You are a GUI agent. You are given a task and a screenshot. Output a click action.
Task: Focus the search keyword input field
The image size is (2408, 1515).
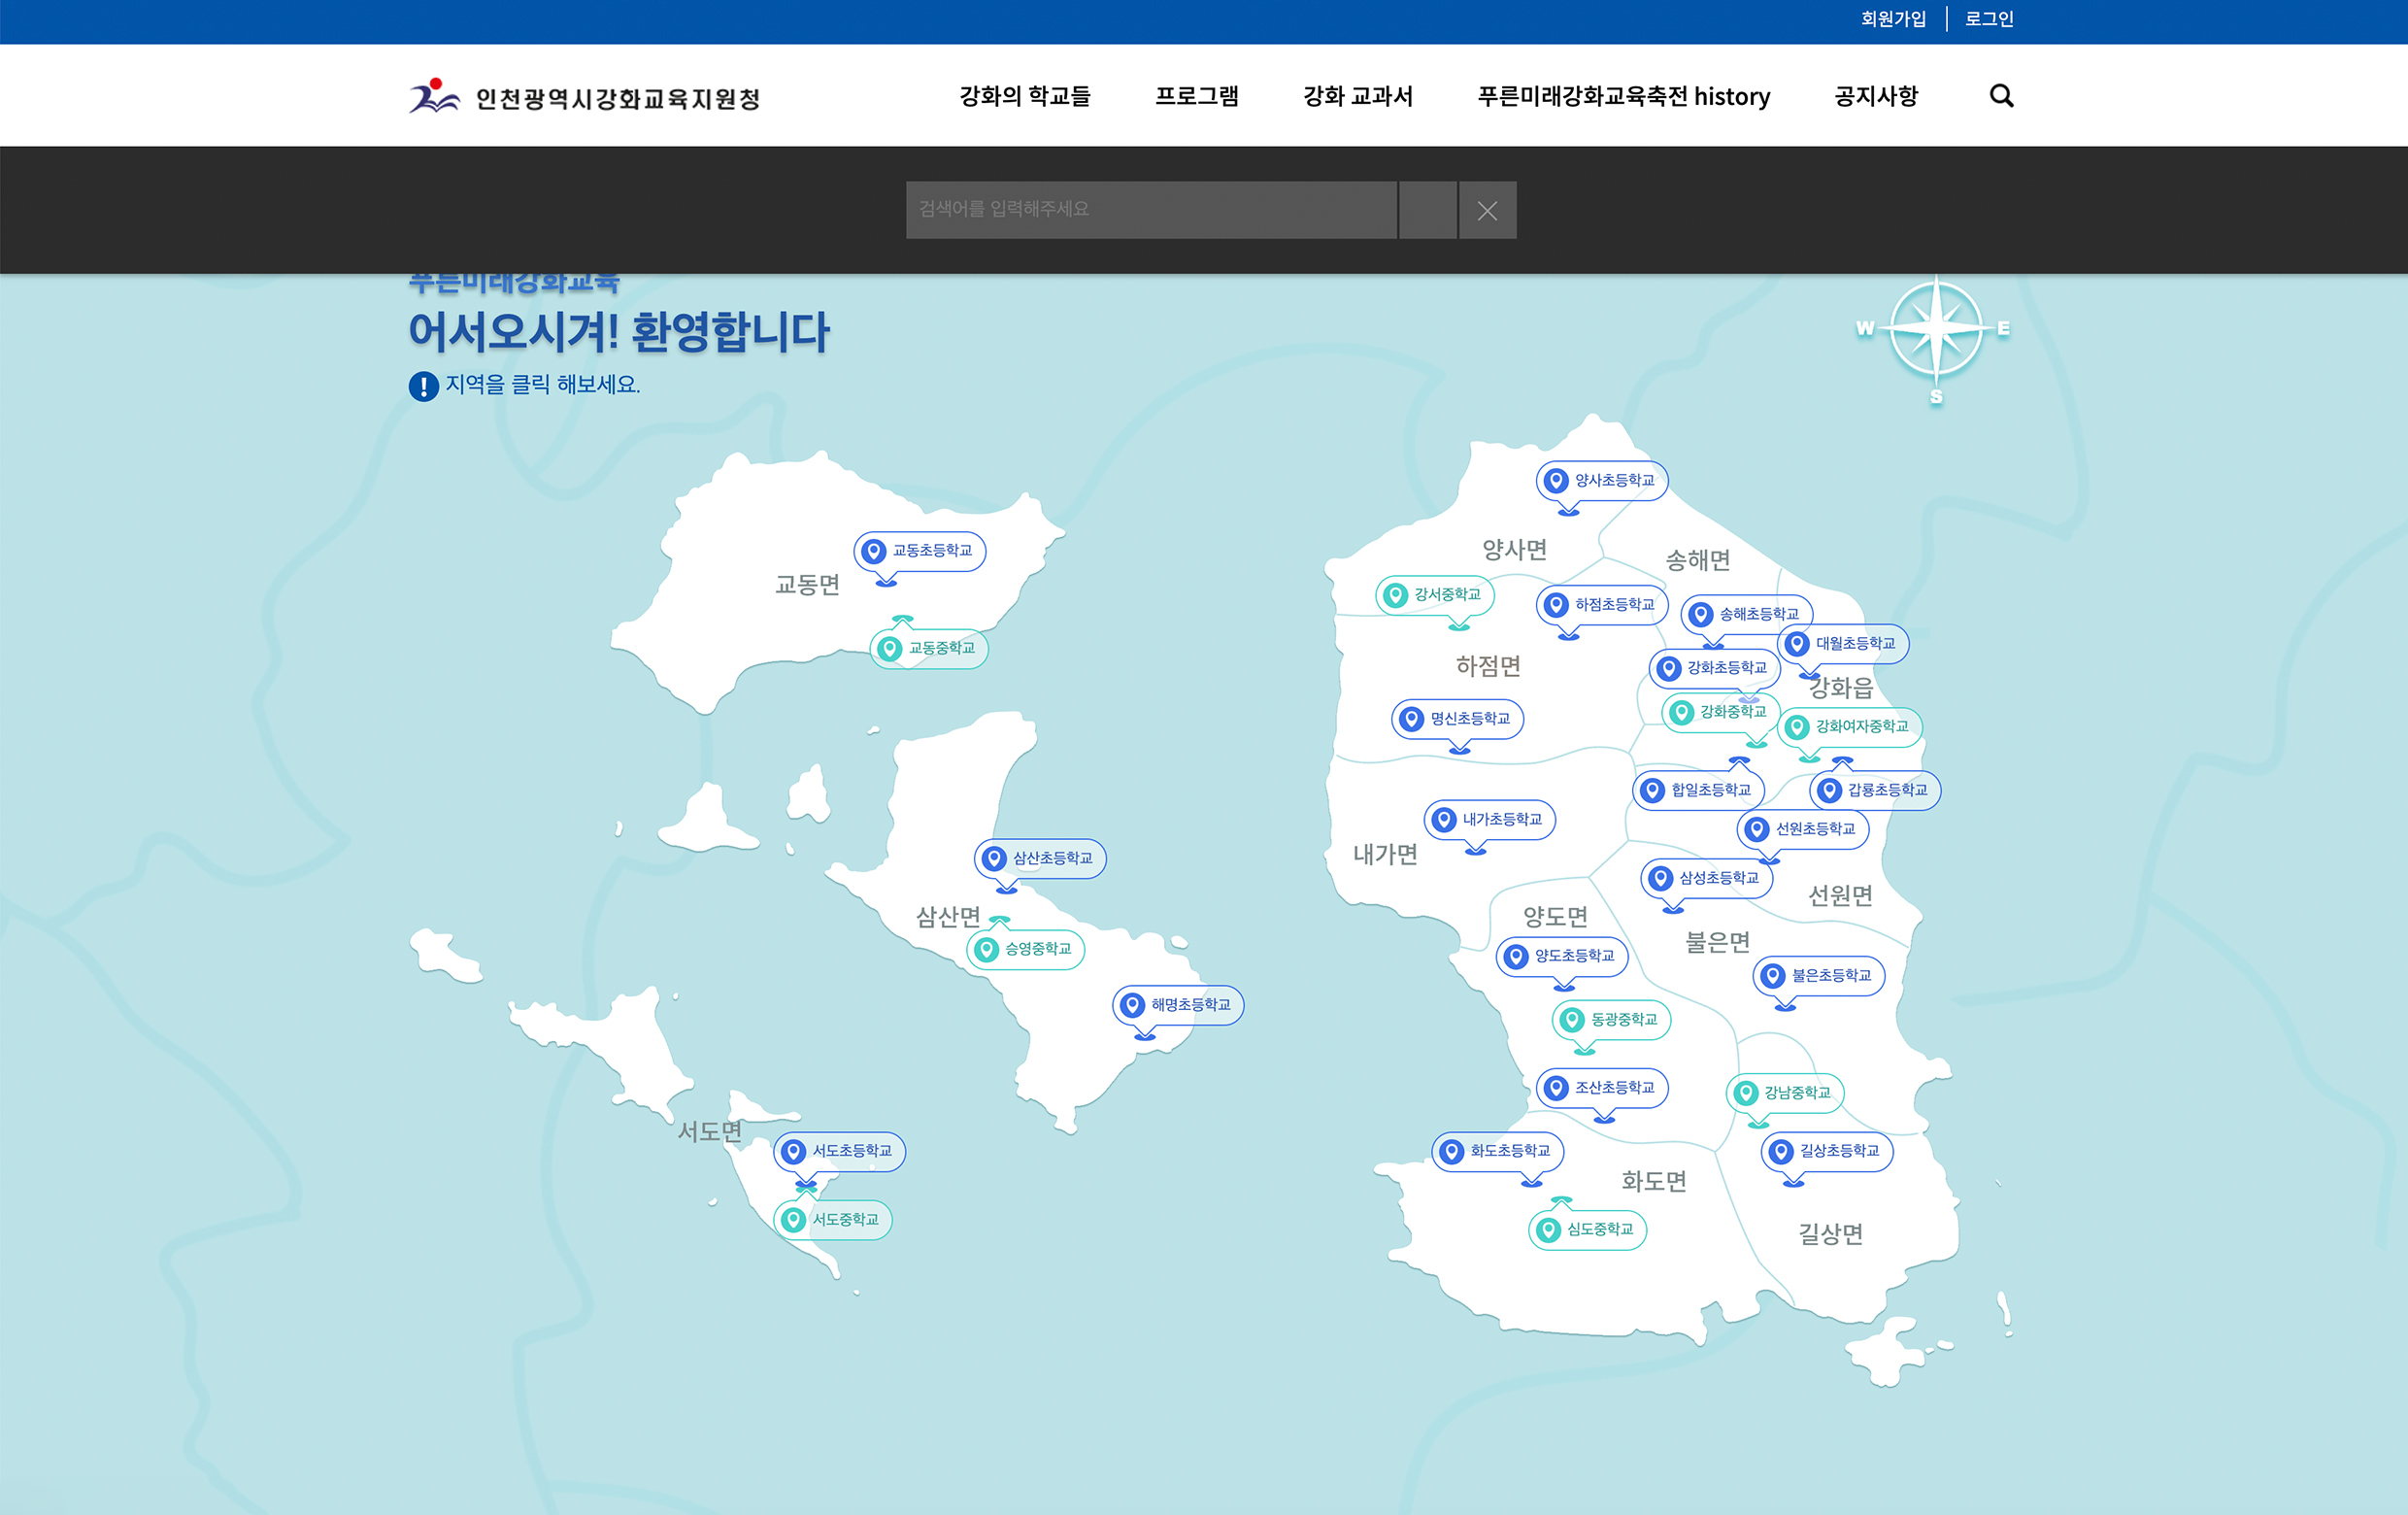1151,210
